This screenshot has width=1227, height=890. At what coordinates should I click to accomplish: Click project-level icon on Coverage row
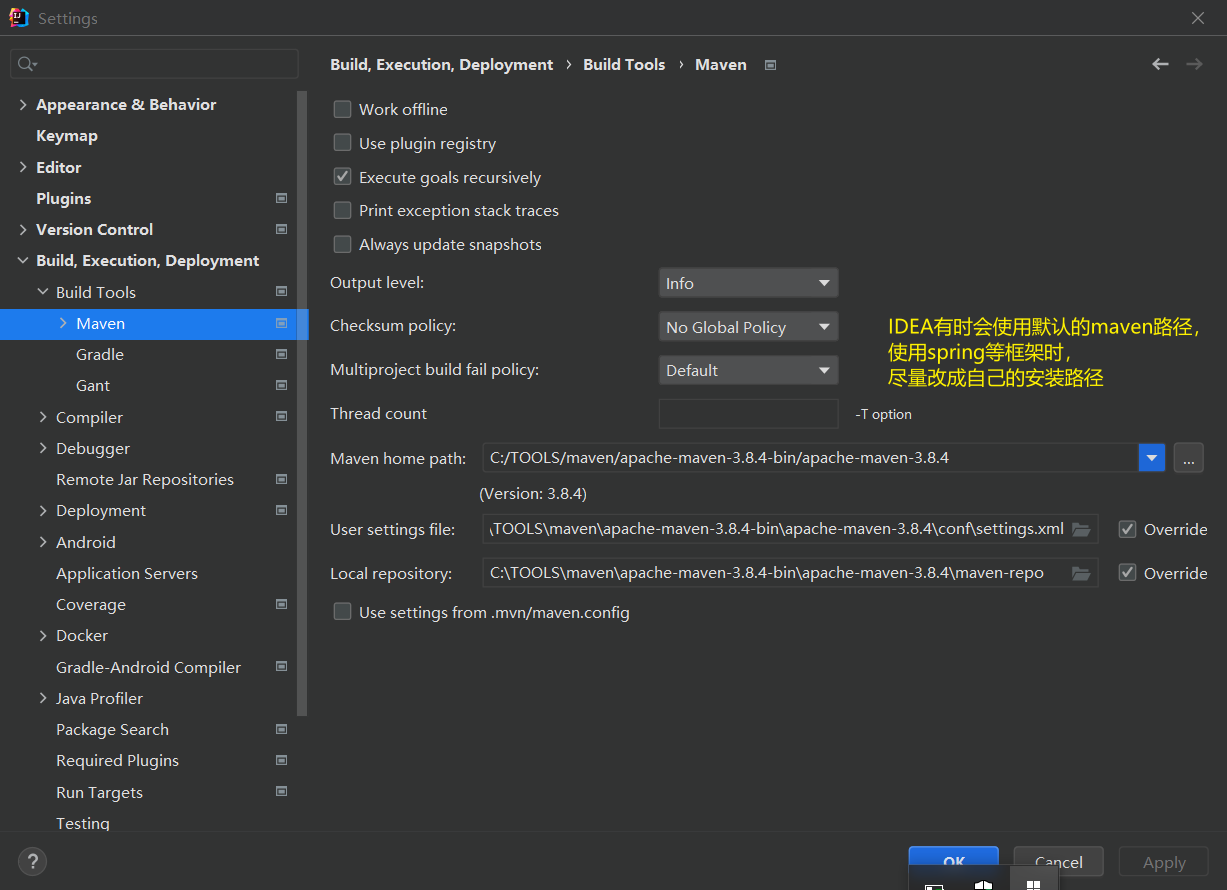pos(281,604)
